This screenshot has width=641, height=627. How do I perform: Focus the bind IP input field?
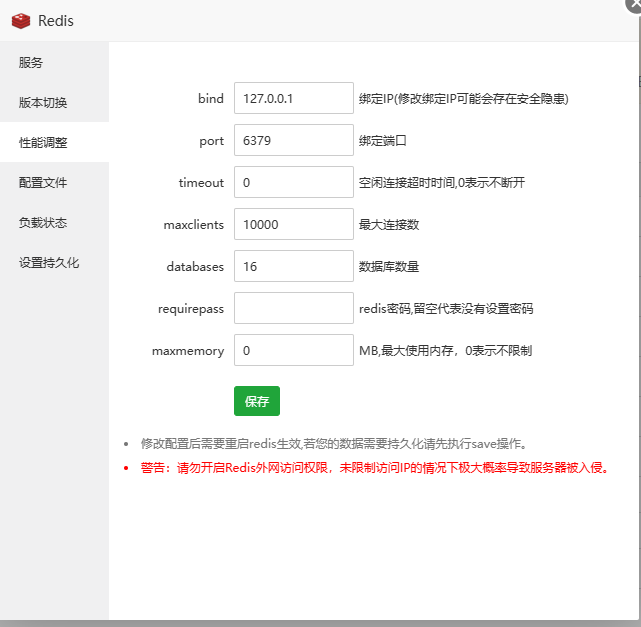coord(294,98)
